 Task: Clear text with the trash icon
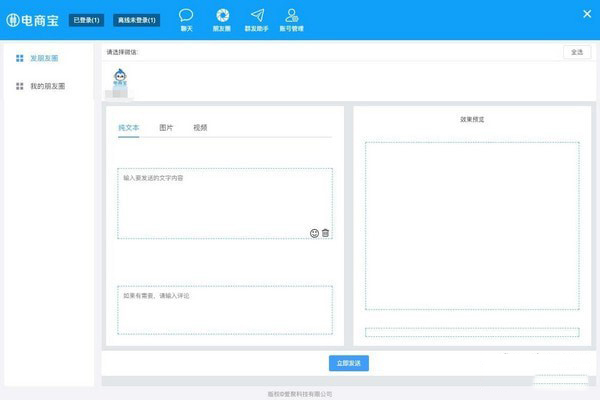[325, 233]
